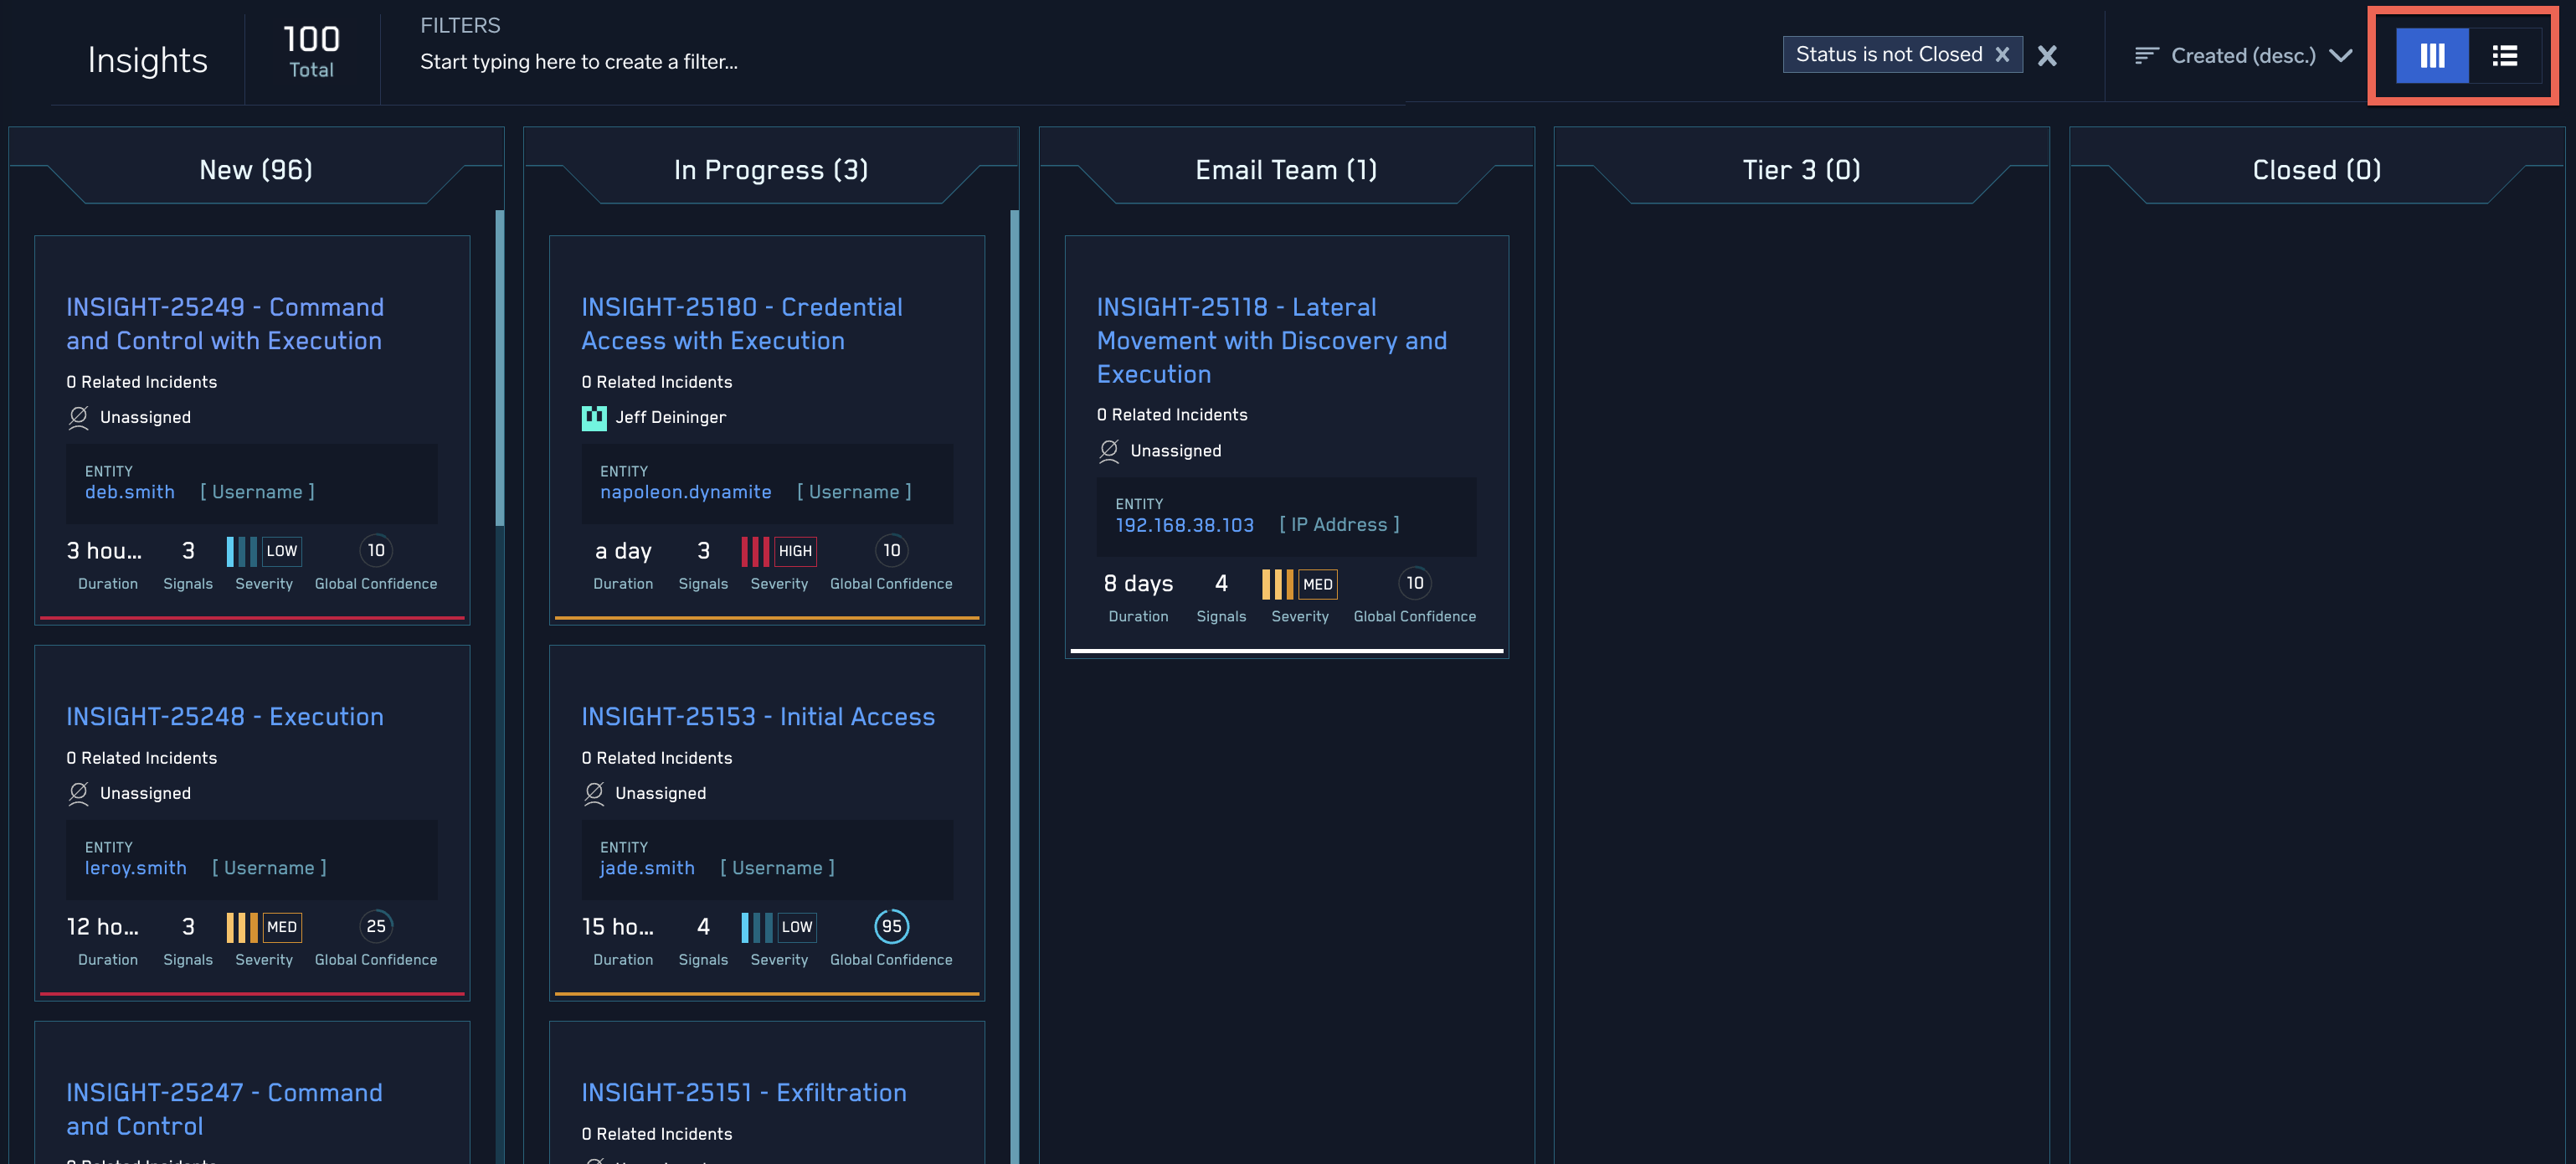Click the MED severity bars on INSIGHT-25118
2576x1164 pixels.
click(x=1280, y=584)
